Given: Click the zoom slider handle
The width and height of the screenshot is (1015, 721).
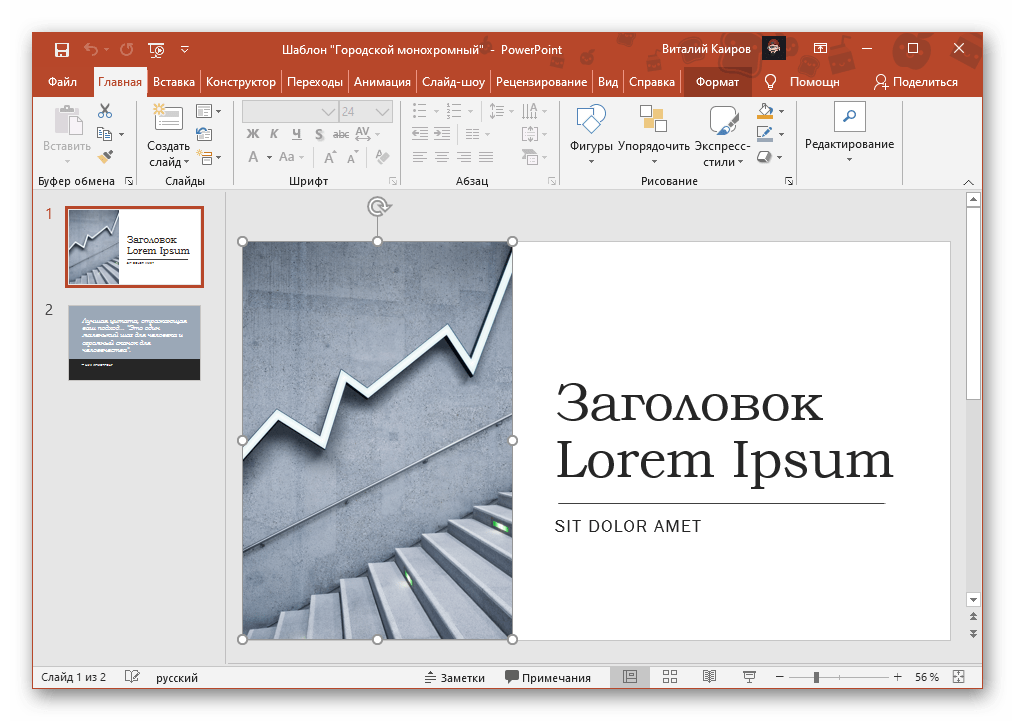Looking at the screenshot, I should [816, 677].
